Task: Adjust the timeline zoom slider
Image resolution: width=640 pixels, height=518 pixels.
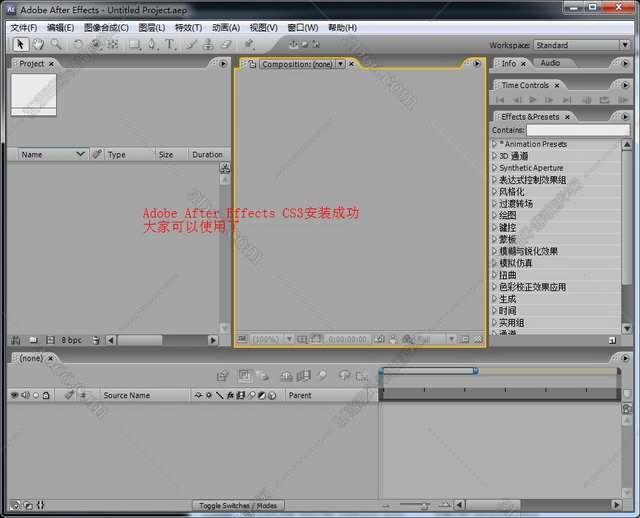Action: tap(415, 505)
